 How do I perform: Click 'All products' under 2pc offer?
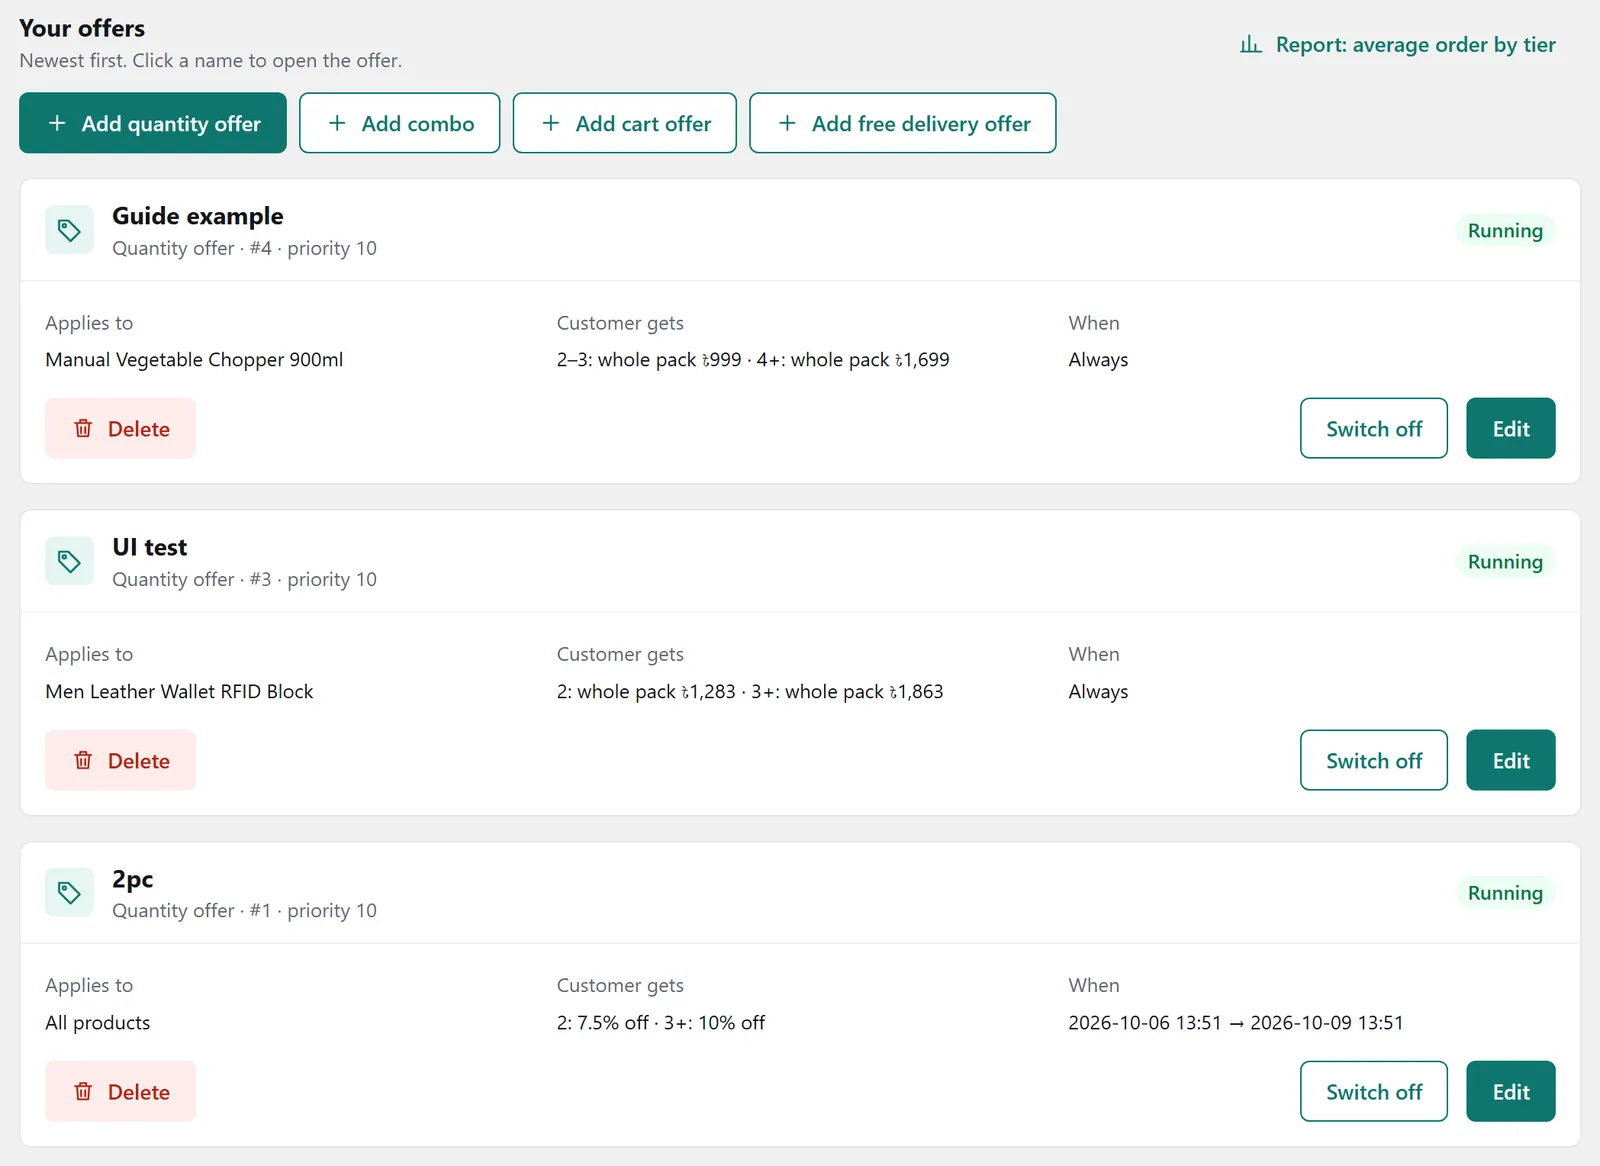coord(98,1023)
